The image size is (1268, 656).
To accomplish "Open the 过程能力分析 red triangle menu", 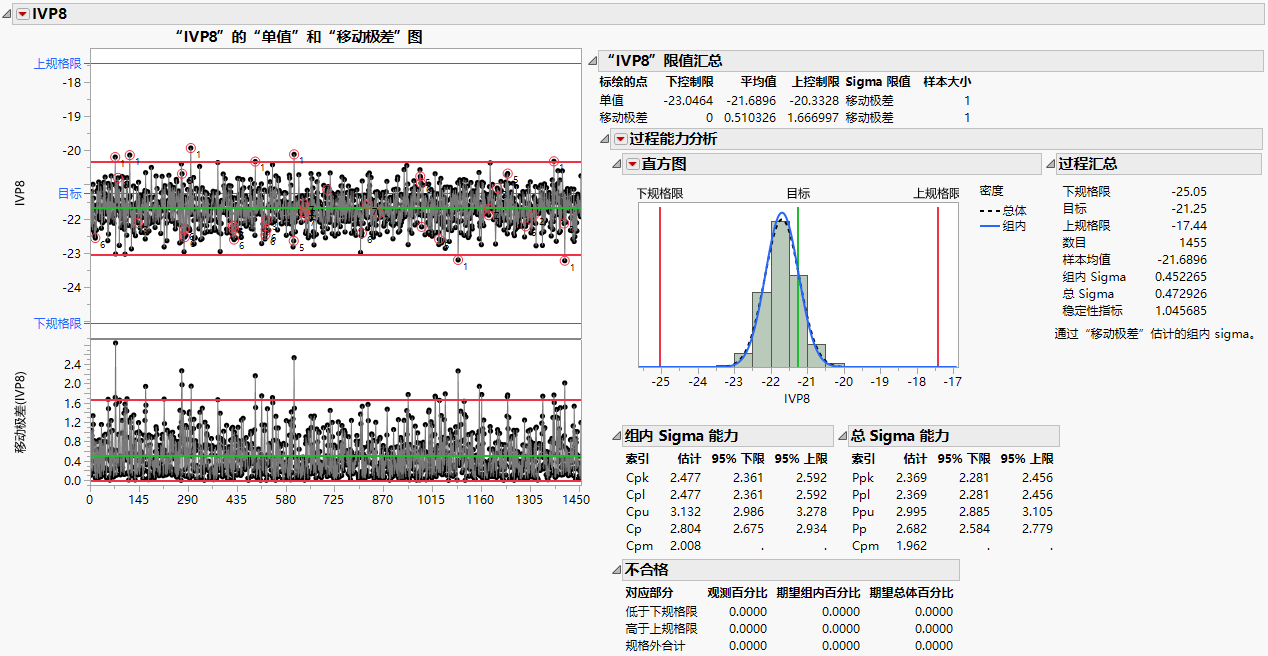I will pyautogui.click(x=620, y=139).
